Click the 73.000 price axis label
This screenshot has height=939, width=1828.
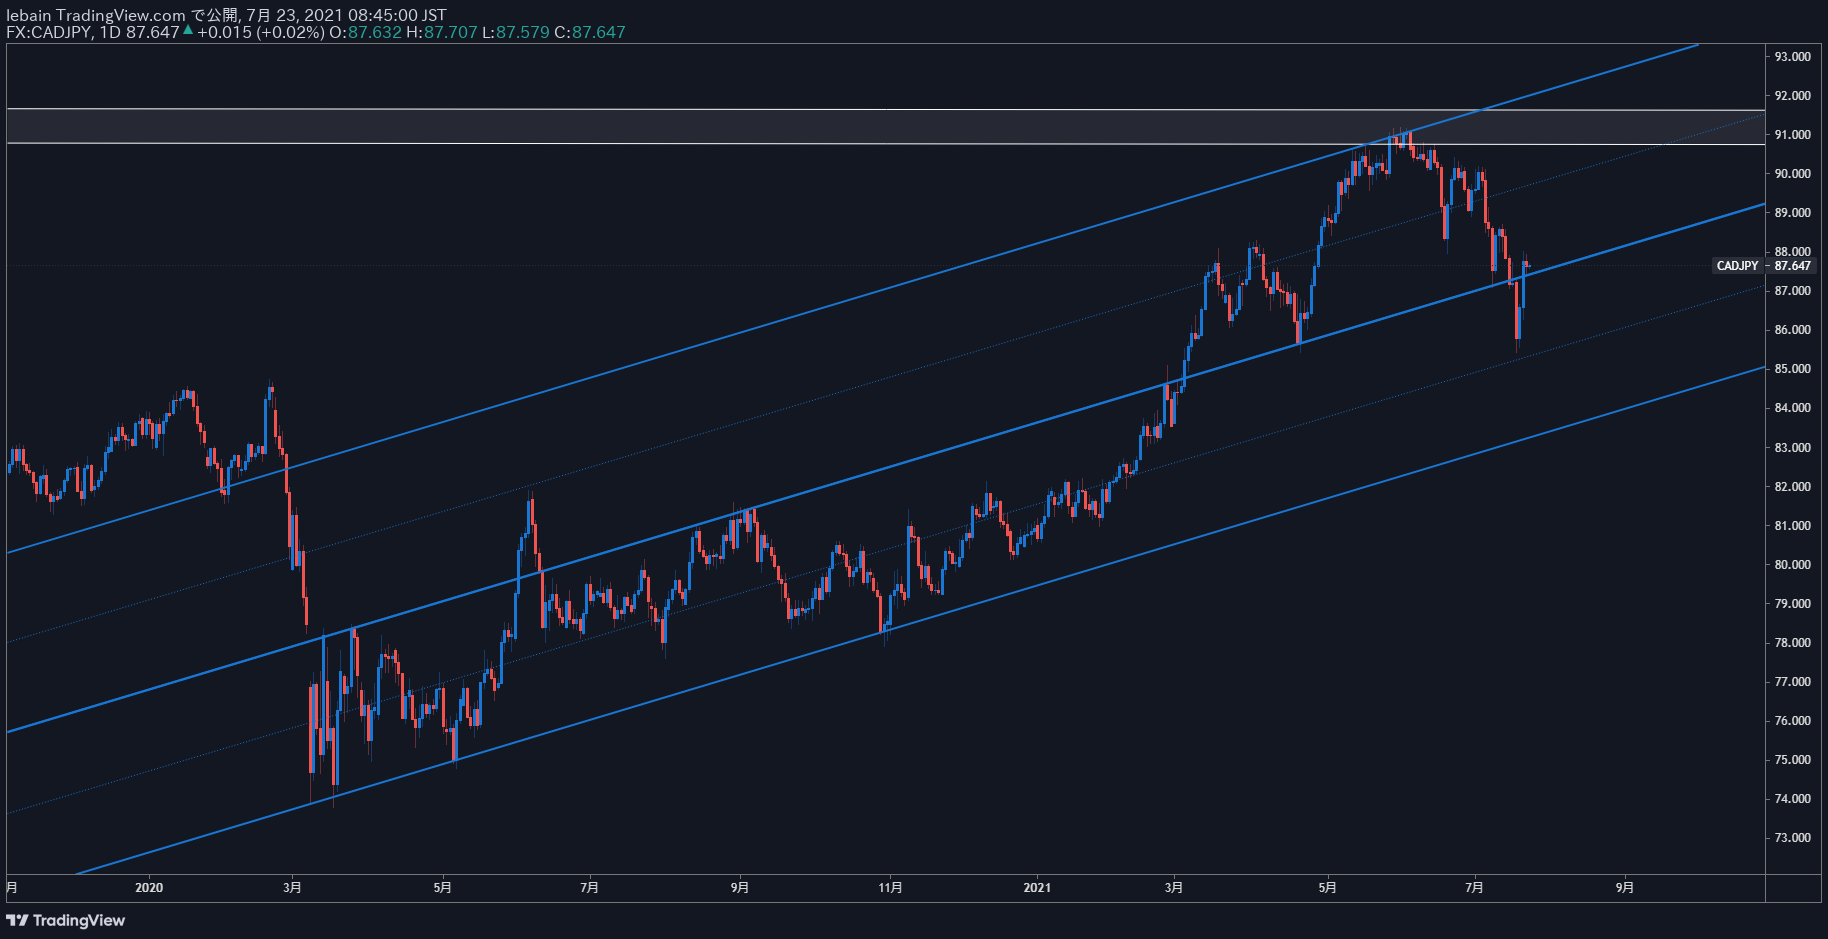coord(1792,838)
